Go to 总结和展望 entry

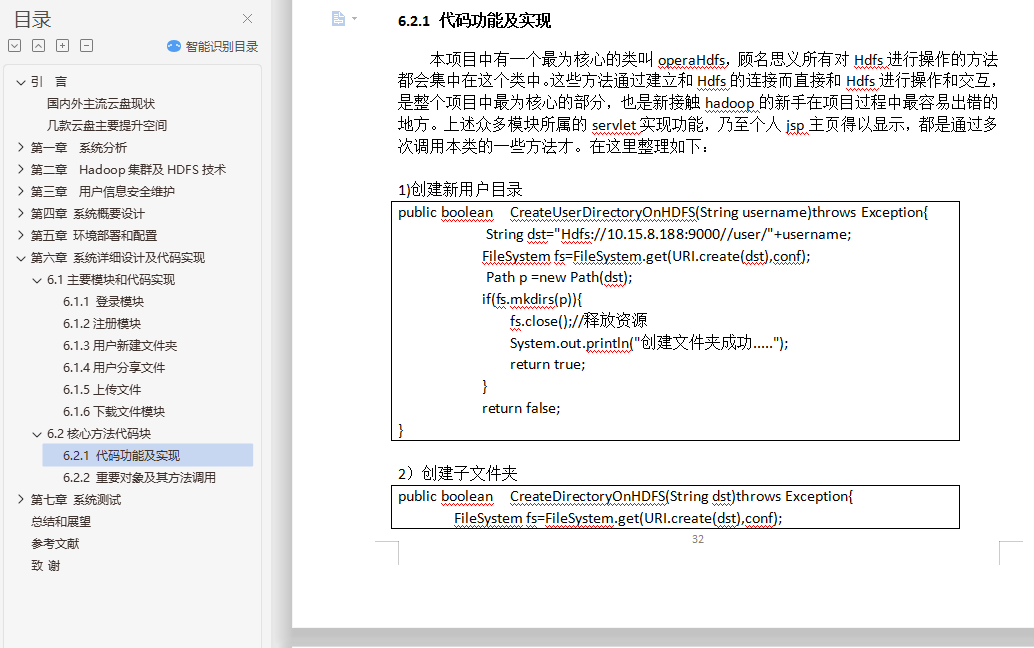click(x=61, y=521)
